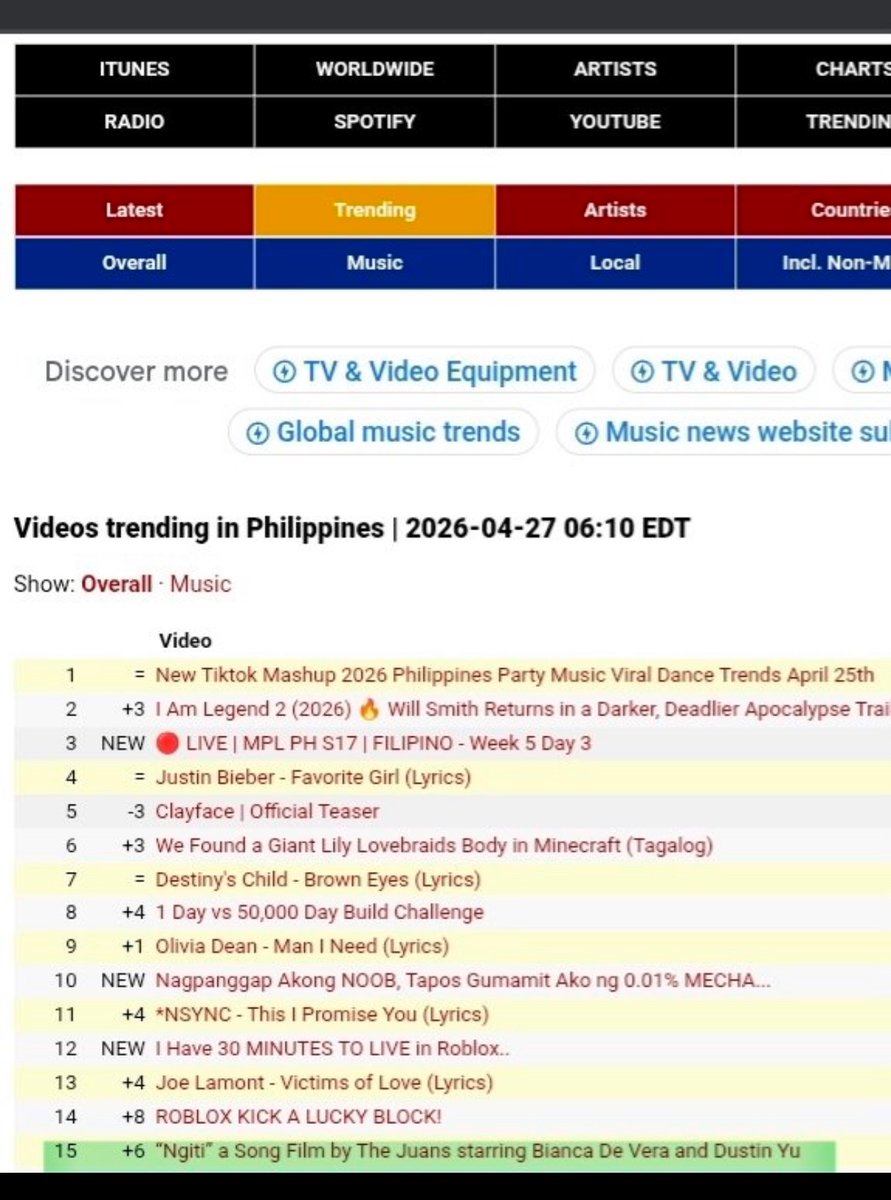Click NEW label on rank 3 row
The height and width of the screenshot is (1200, 891).
point(123,743)
